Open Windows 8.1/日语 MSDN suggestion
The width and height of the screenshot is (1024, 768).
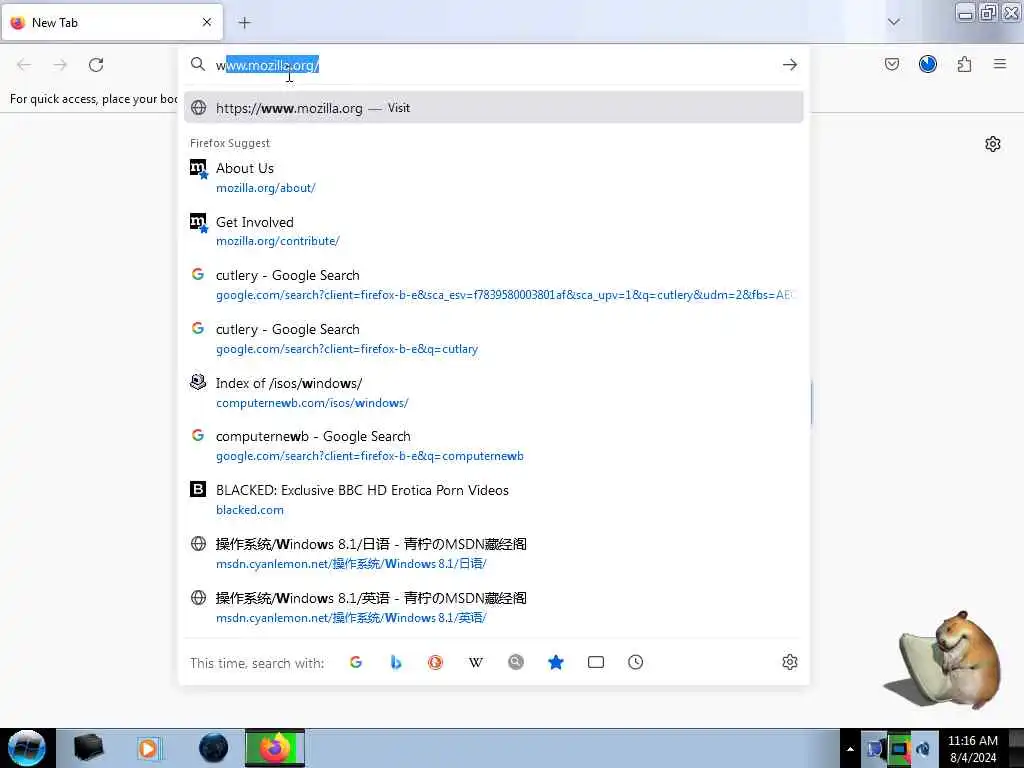tap(494, 554)
